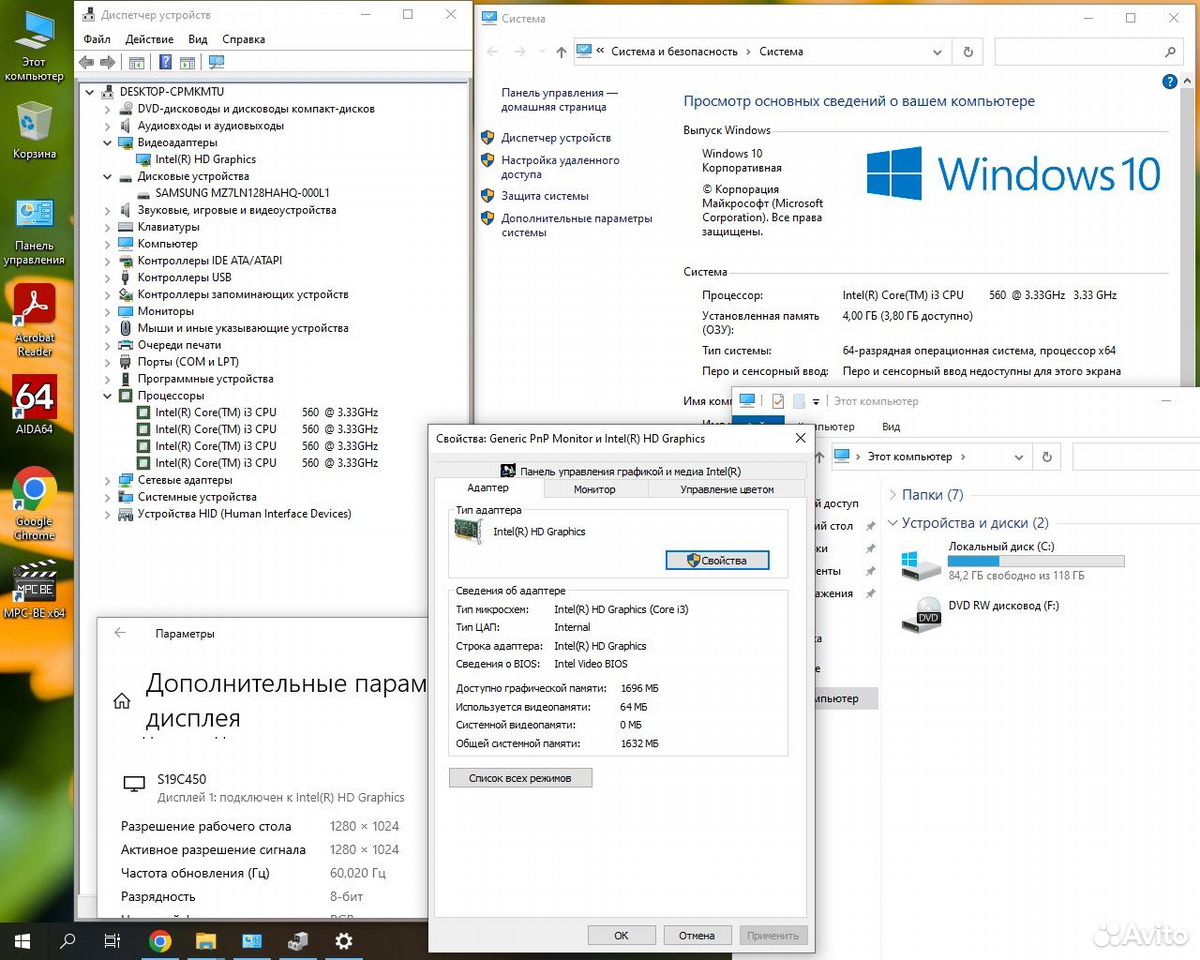Open Дополнительные параметры системы link

(577, 225)
